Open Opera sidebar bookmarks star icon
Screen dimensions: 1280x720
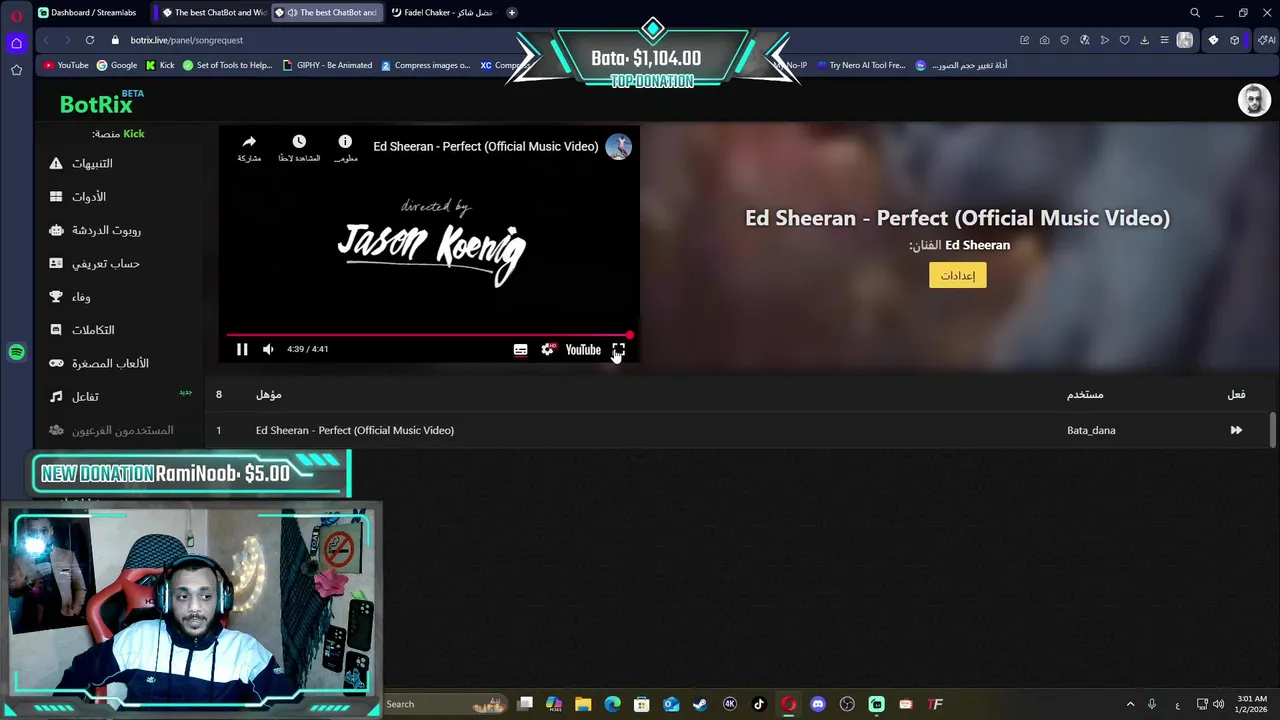coord(16,70)
